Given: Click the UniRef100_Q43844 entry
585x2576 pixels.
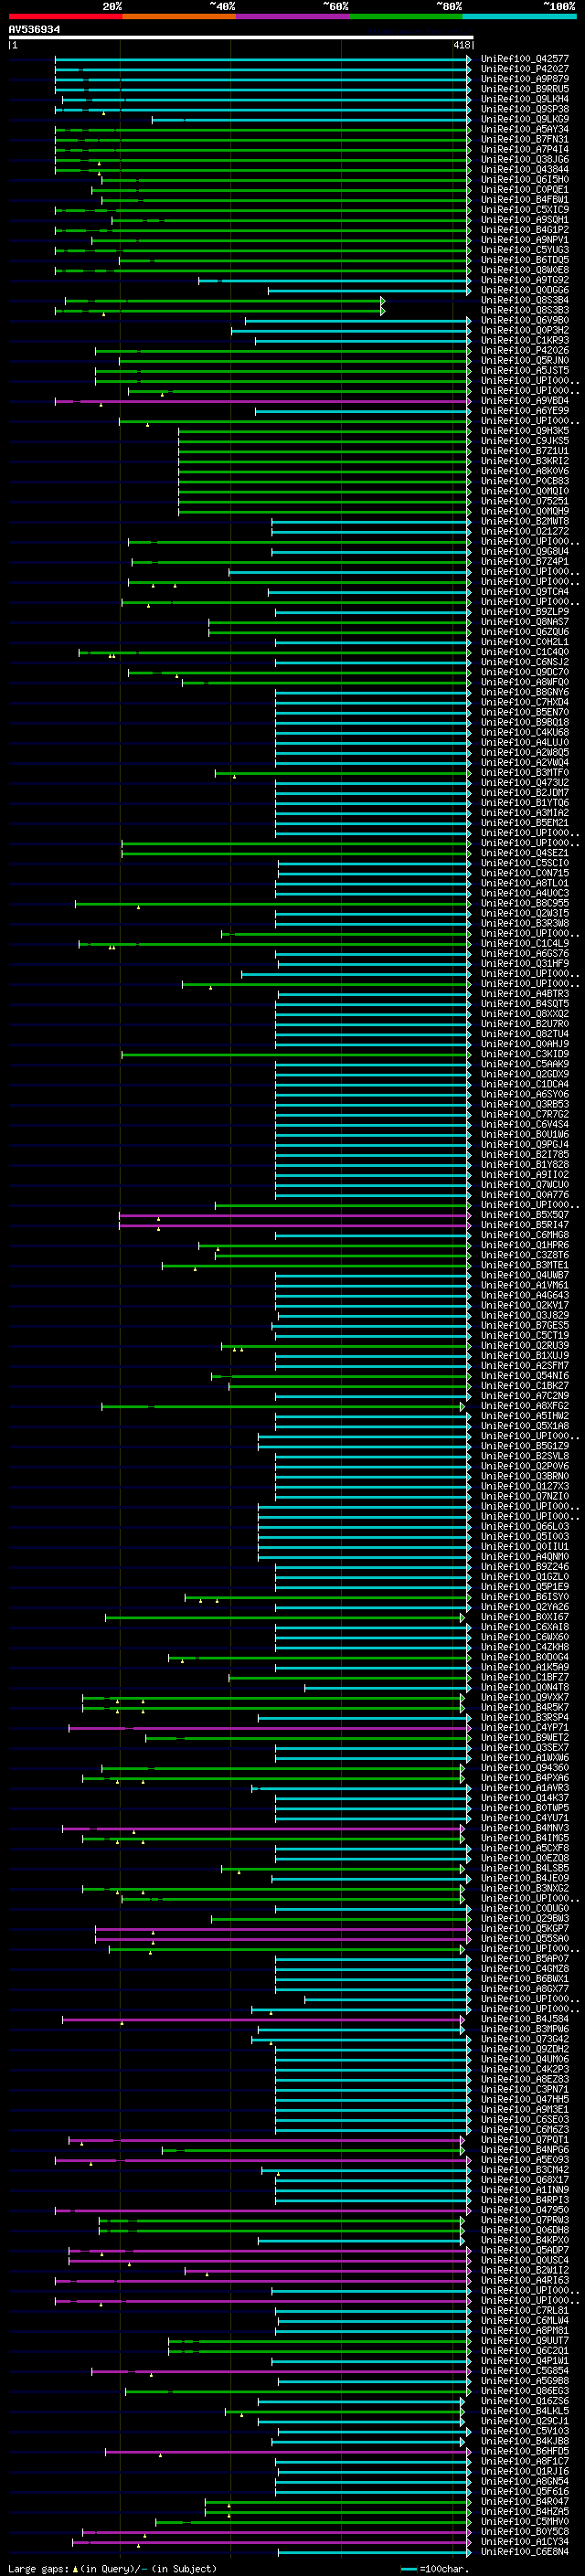Looking at the screenshot, I should pos(525,169).
